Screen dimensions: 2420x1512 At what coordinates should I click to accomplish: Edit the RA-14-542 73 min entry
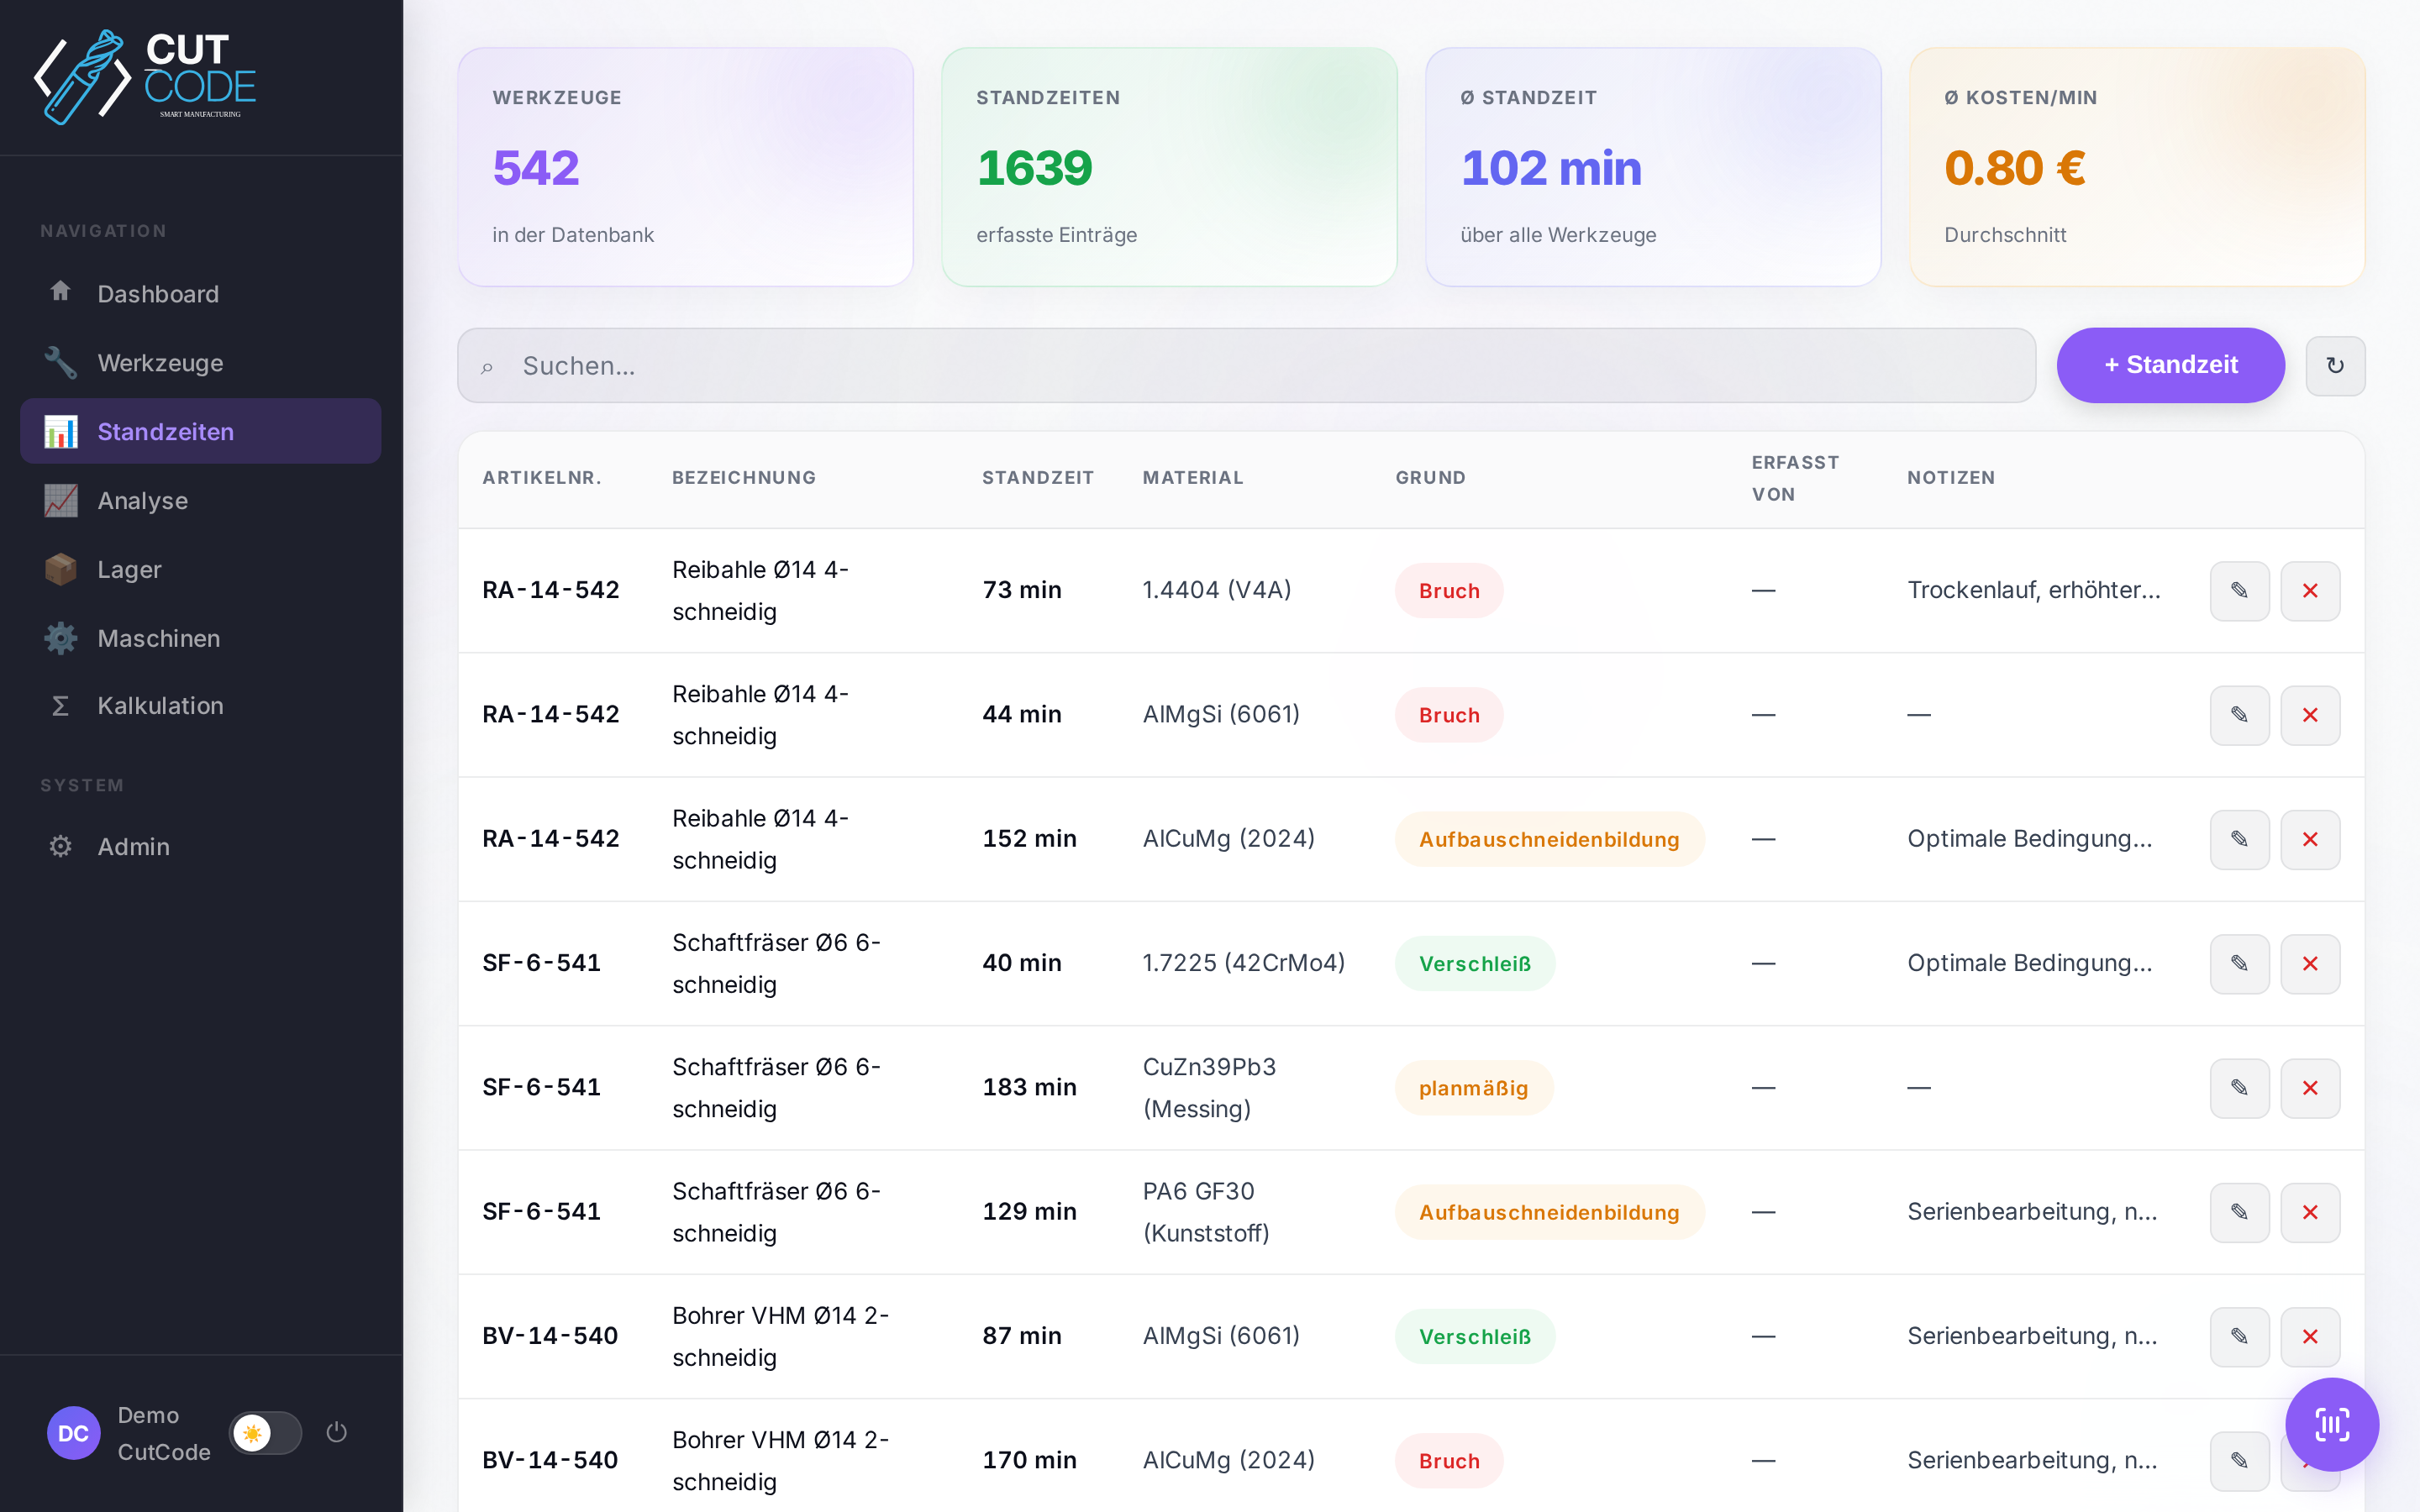(2239, 590)
